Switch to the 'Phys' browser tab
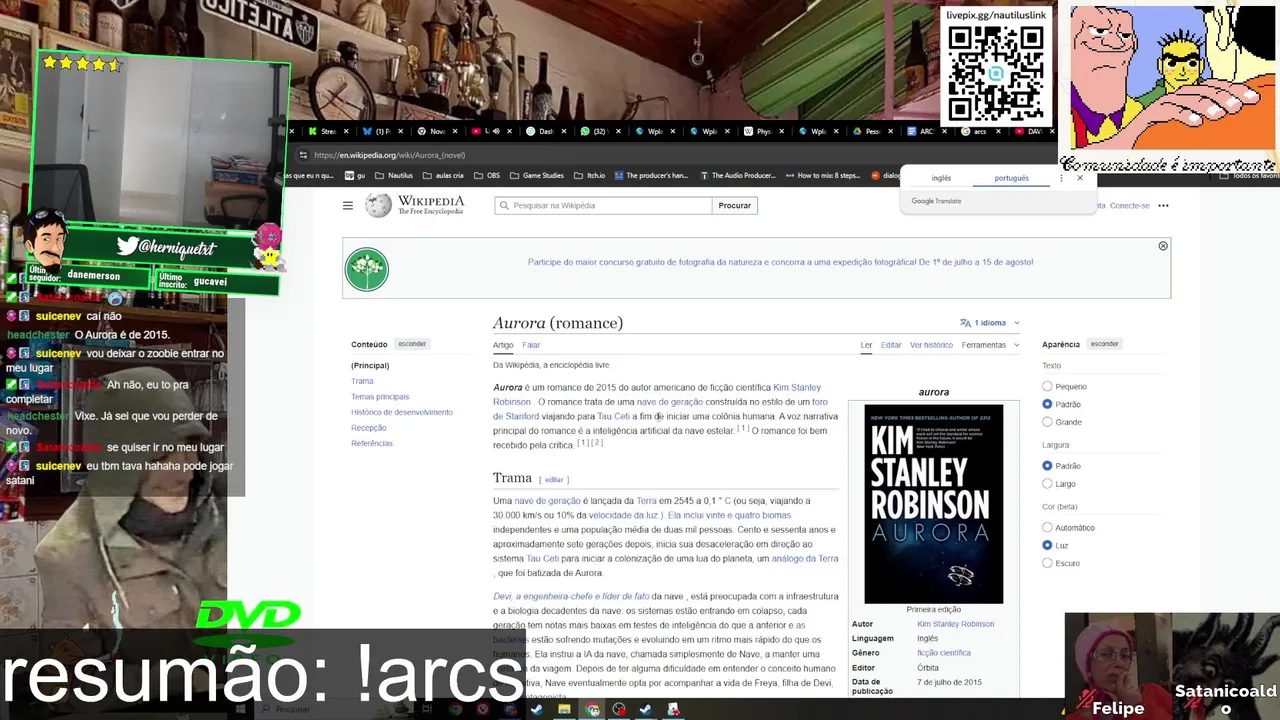Viewport: 1280px width, 720px height. click(763, 131)
